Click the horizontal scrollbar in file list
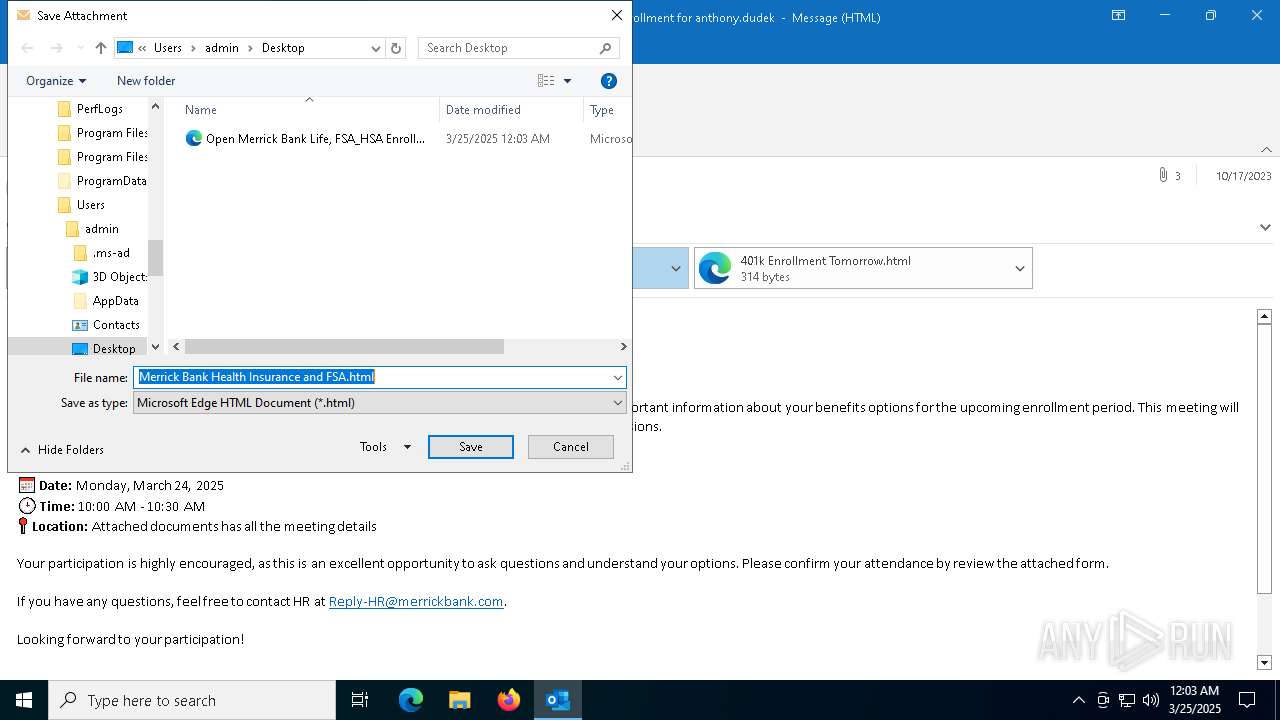 tap(344, 346)
